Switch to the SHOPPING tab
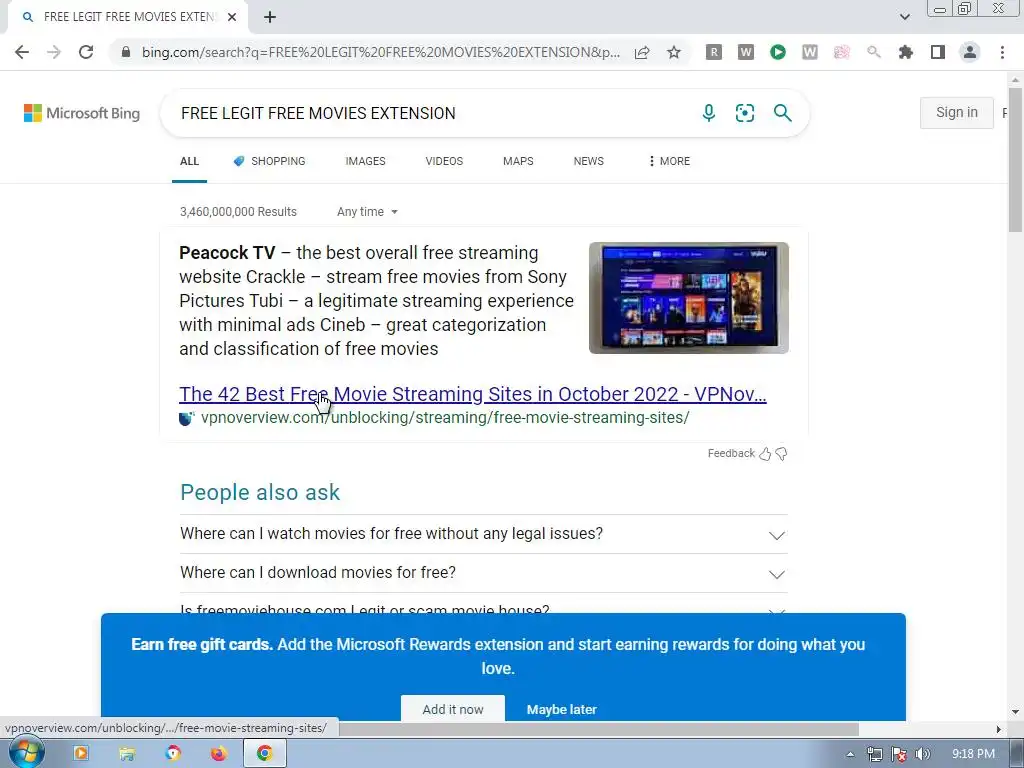The height and width of the screenshot is (768, 1024). 269,161
